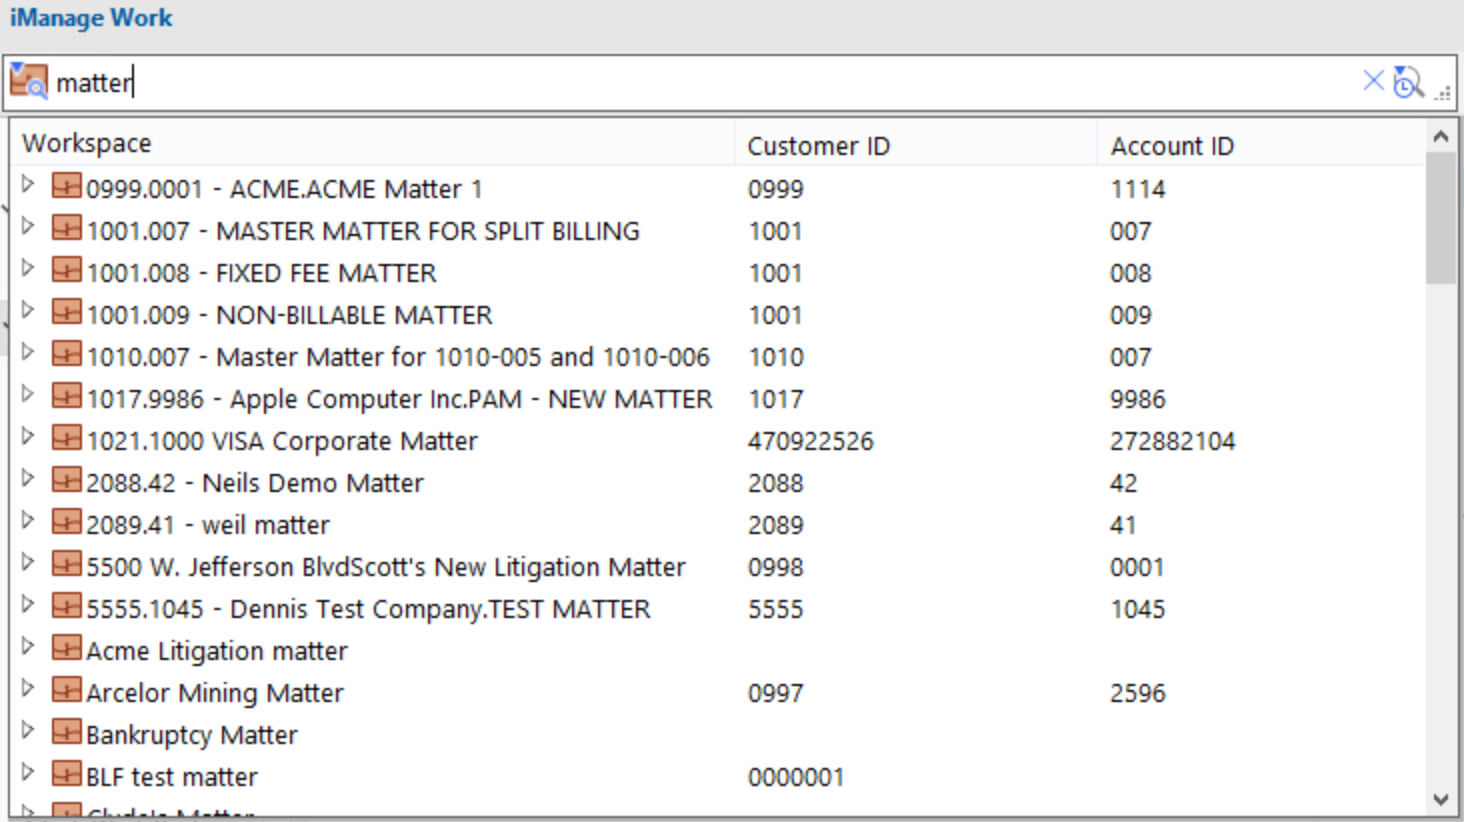The image size is (1464, 822).
Task: Select Neils Demo Matter workspace
Action: [x=255, y=483]
